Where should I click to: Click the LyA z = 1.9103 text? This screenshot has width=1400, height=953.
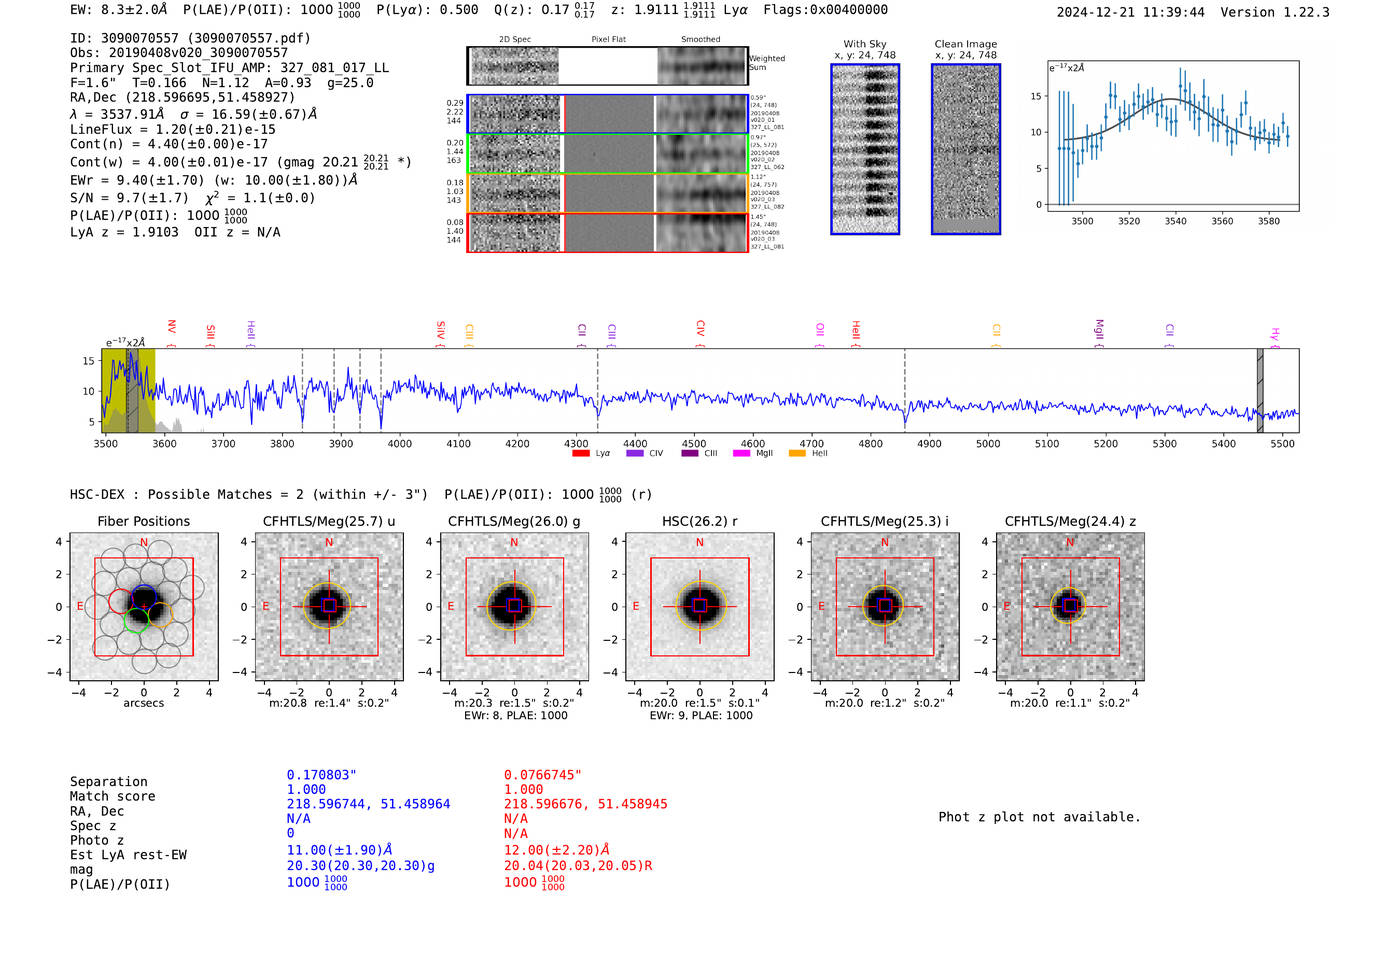[x=124, y=232]
